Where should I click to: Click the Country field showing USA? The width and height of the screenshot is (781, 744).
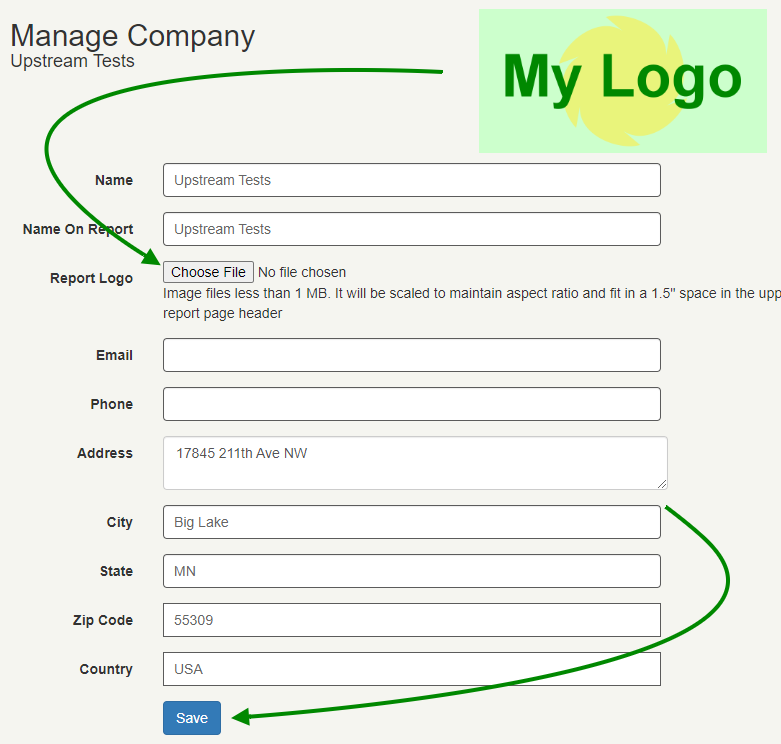(411, 669)
